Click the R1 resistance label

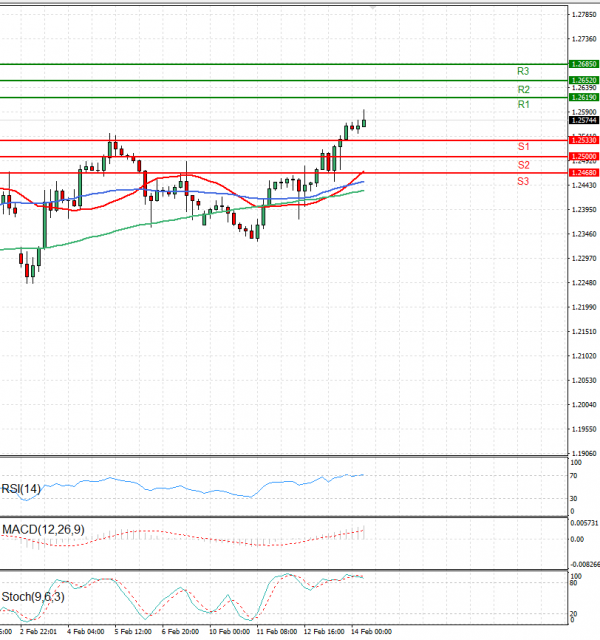click(524, 104)
